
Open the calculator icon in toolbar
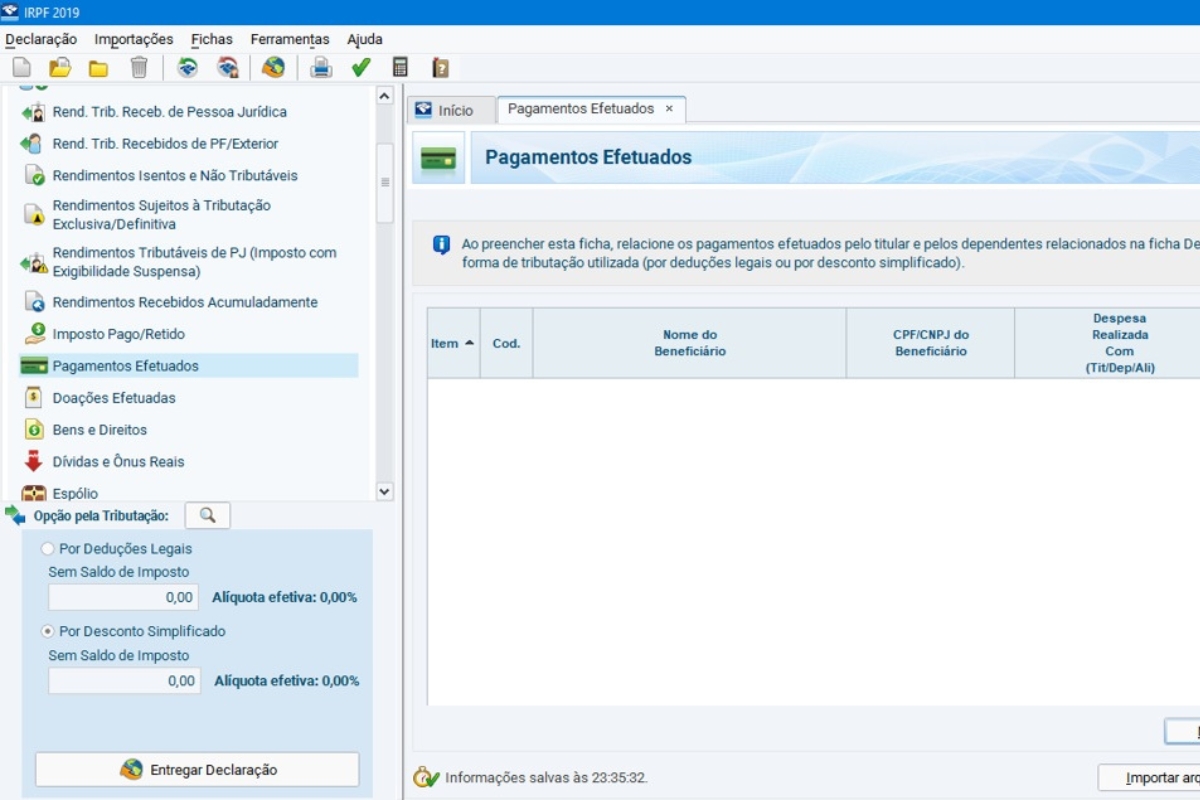[x=400, y=68]
